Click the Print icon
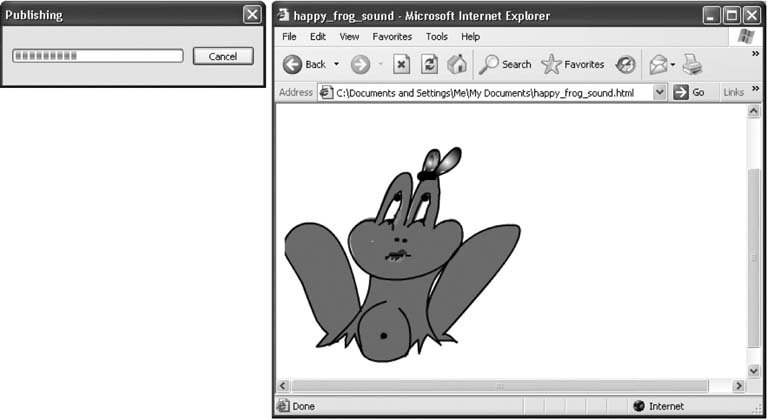Viewport: 768px width, 420px height. [692, 64]
